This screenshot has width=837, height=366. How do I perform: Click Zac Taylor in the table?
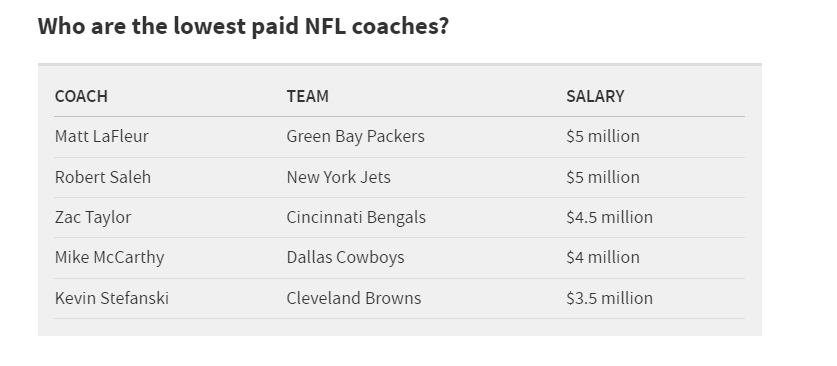pos(93,217)
